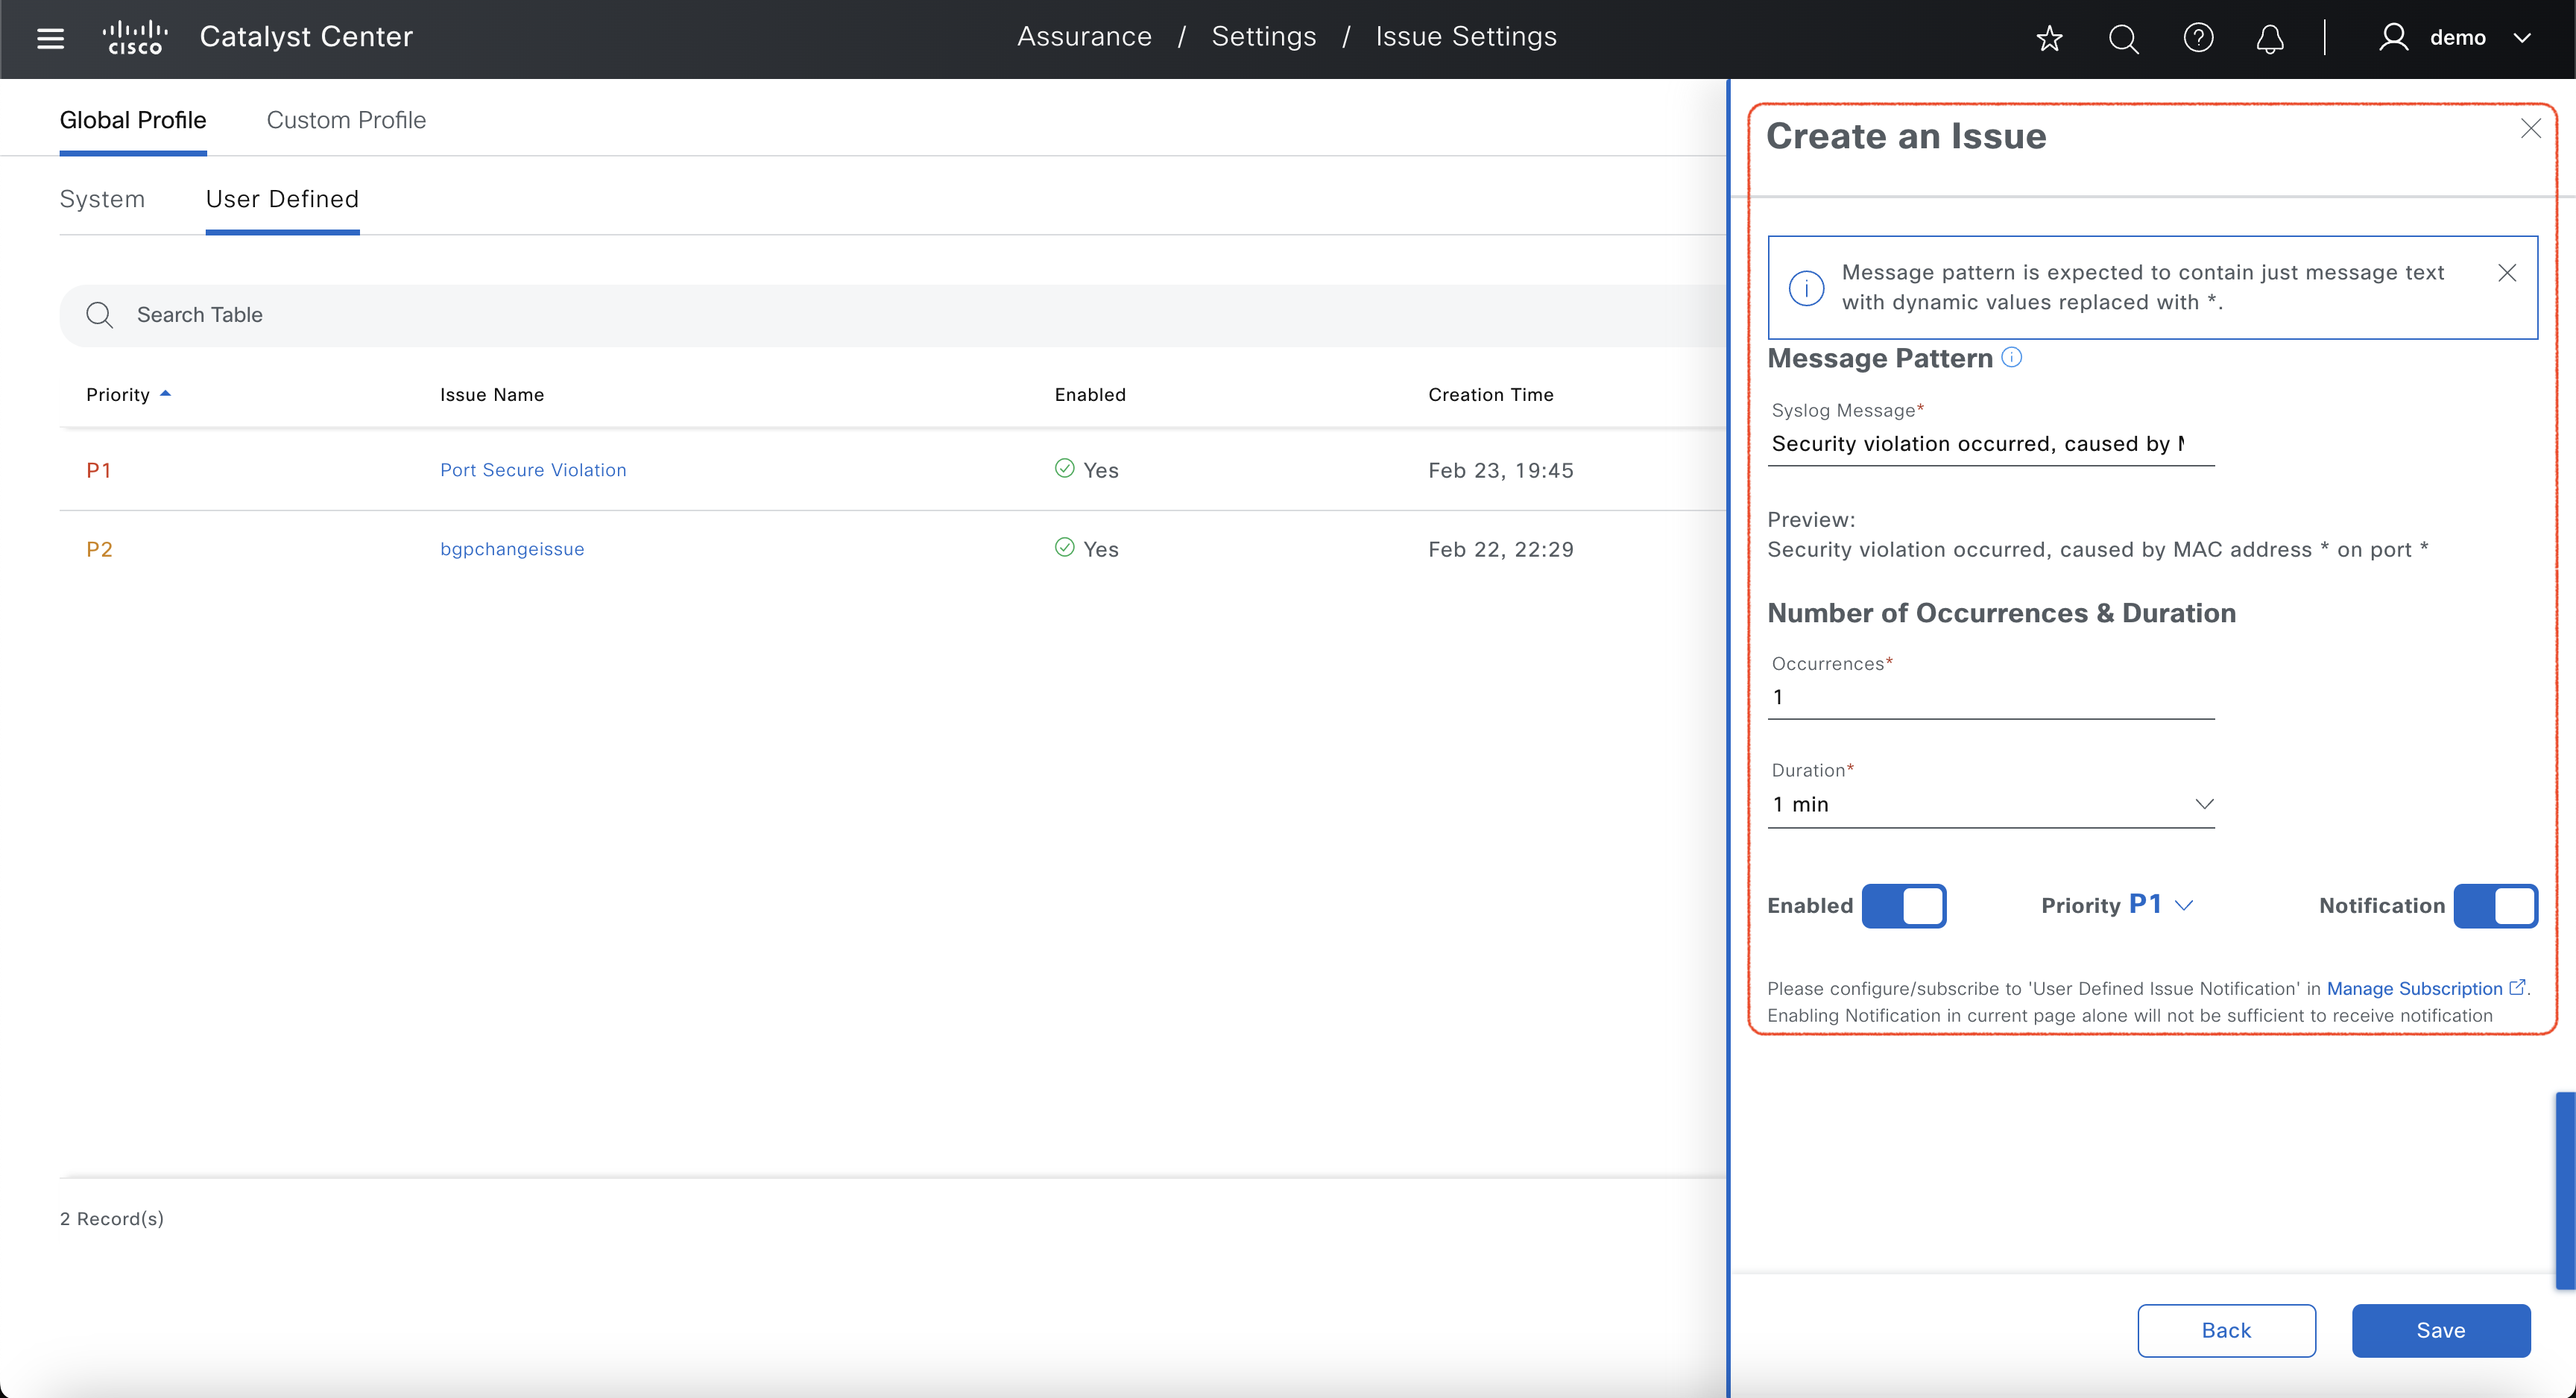Click the Issue Settings breadcrumb
Viewport: 2576px width, 1398px height.
(1466, 37)
